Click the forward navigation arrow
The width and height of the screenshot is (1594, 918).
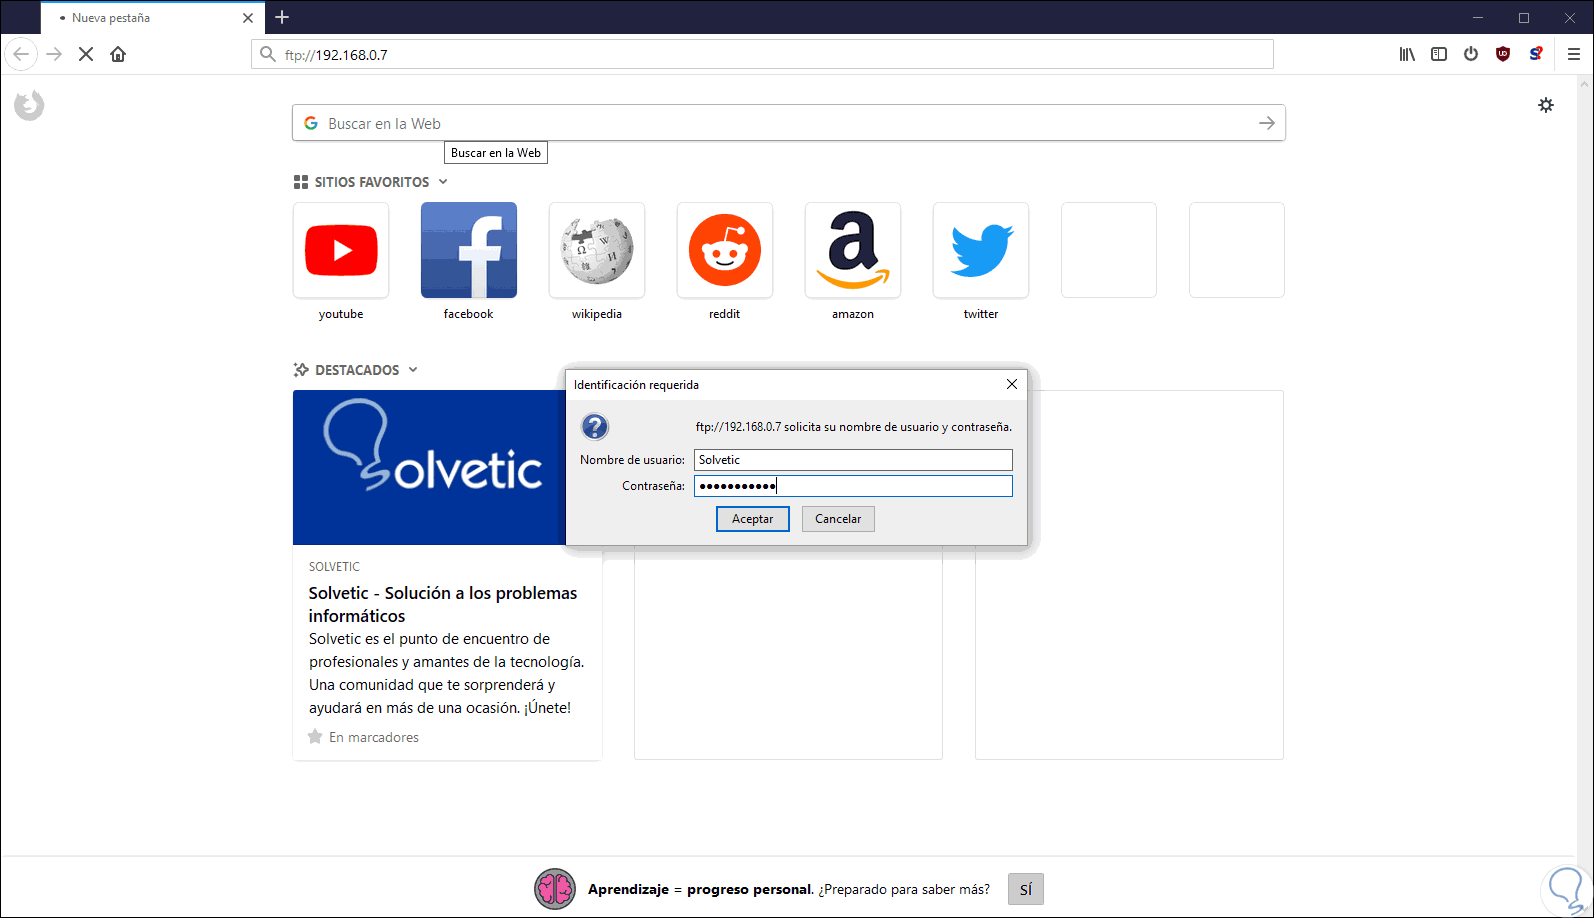(x=55, y=54)
